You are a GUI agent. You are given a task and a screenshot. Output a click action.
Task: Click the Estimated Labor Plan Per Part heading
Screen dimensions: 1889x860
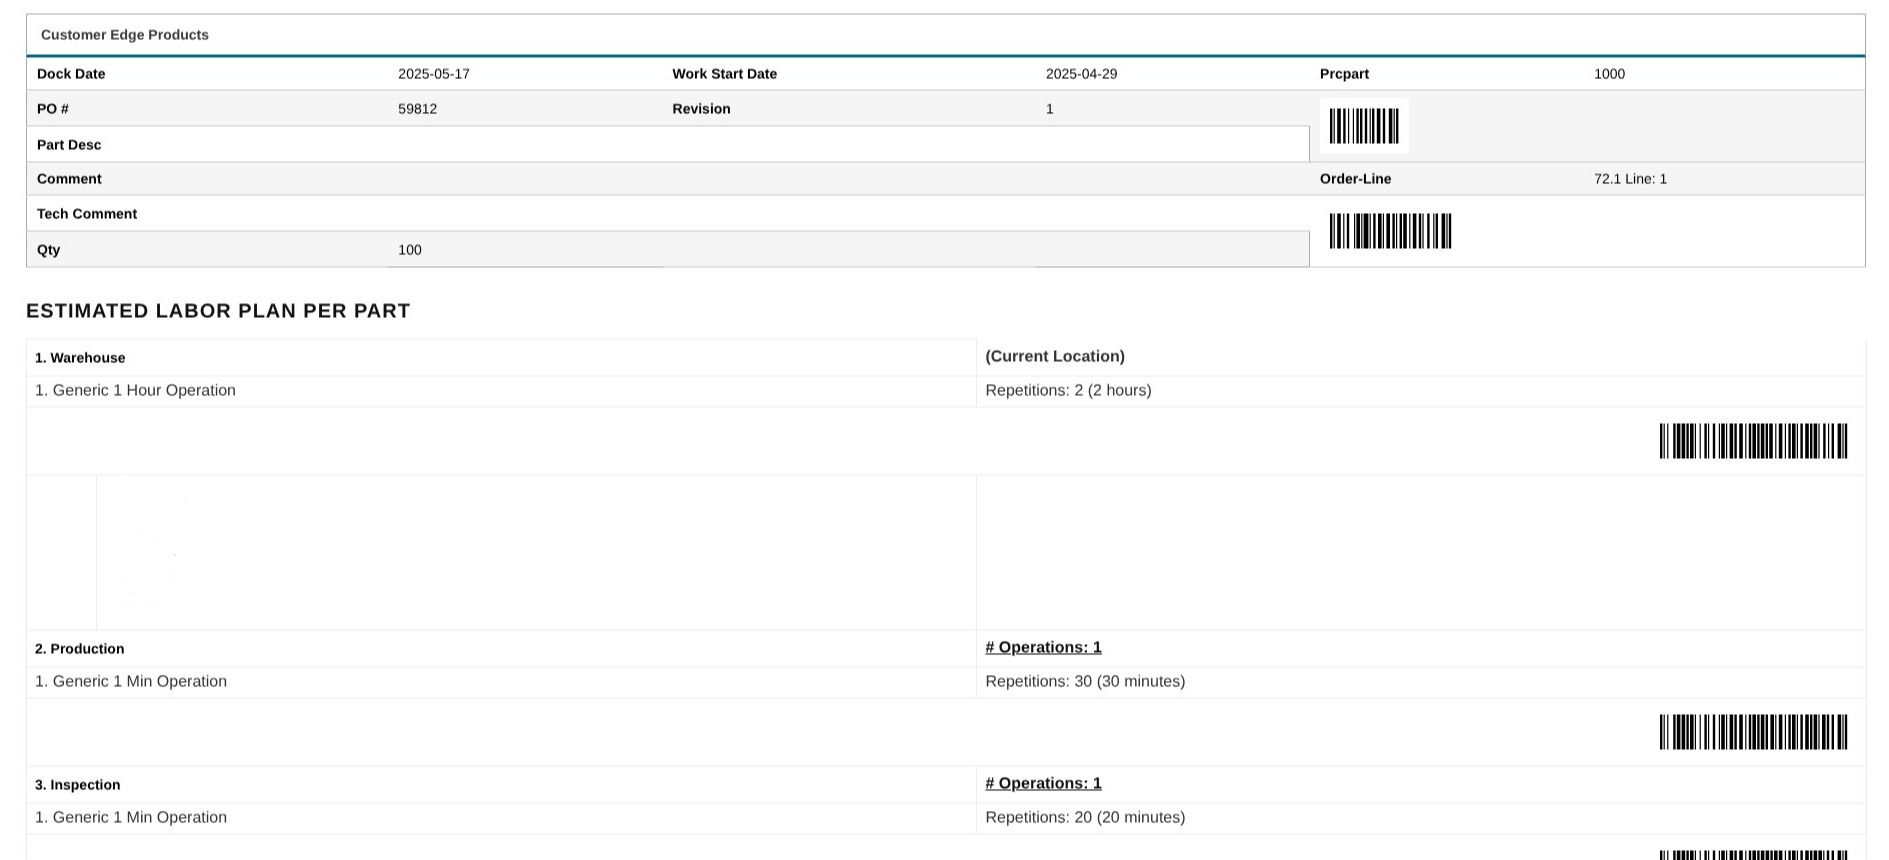point(218,311)
